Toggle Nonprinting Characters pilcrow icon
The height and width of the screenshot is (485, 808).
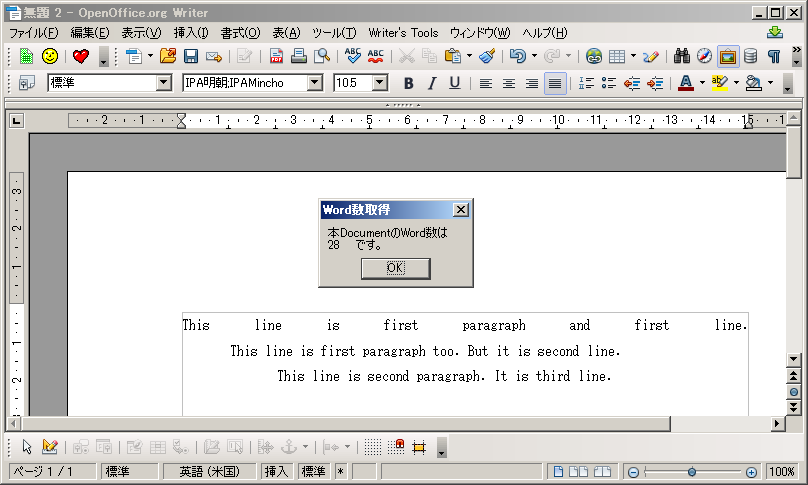point(773,56)
